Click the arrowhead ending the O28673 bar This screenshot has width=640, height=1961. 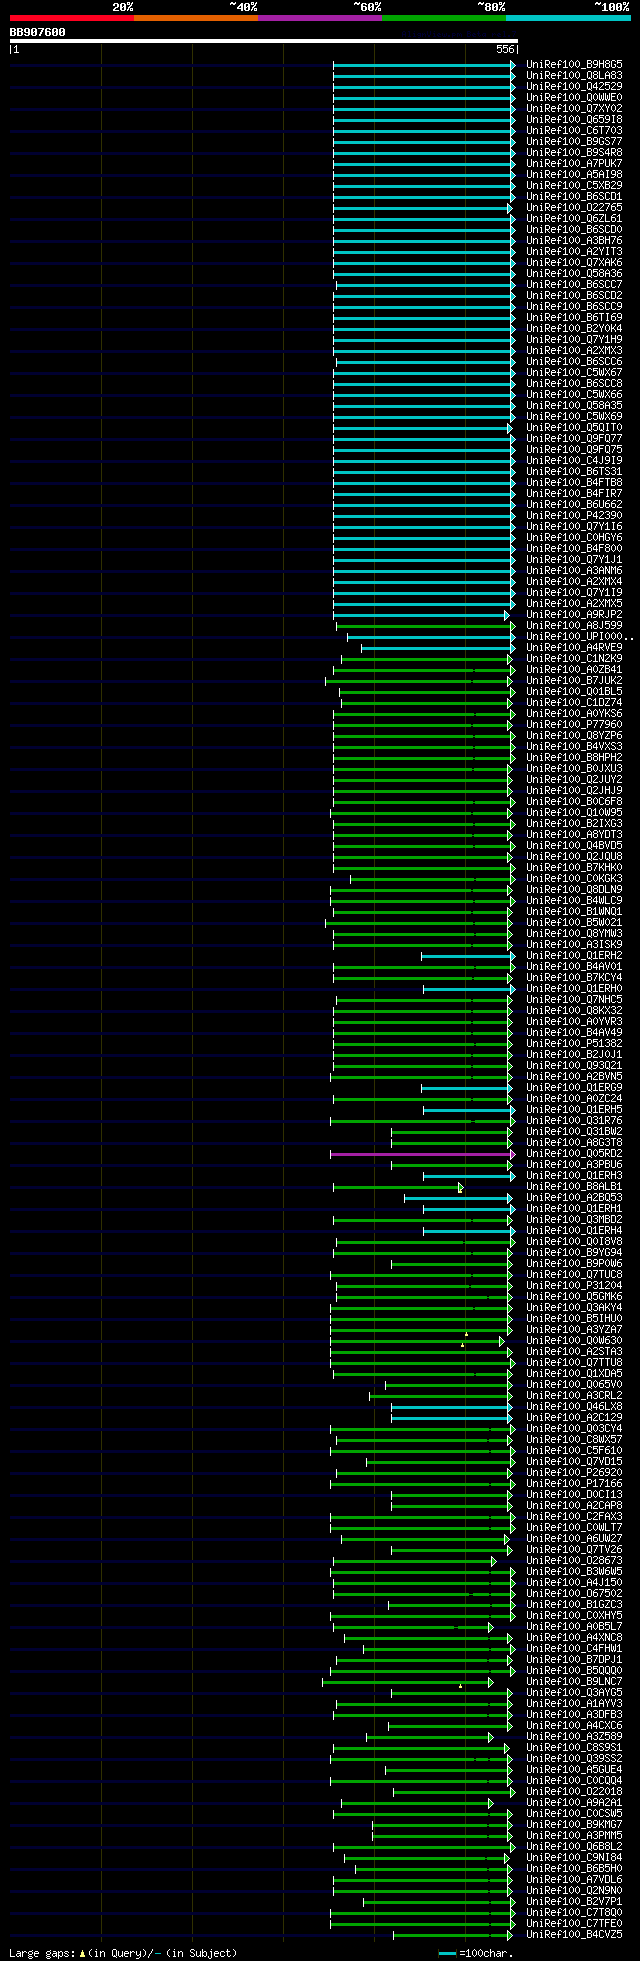pyautogui.click(x=493, y=1560)
